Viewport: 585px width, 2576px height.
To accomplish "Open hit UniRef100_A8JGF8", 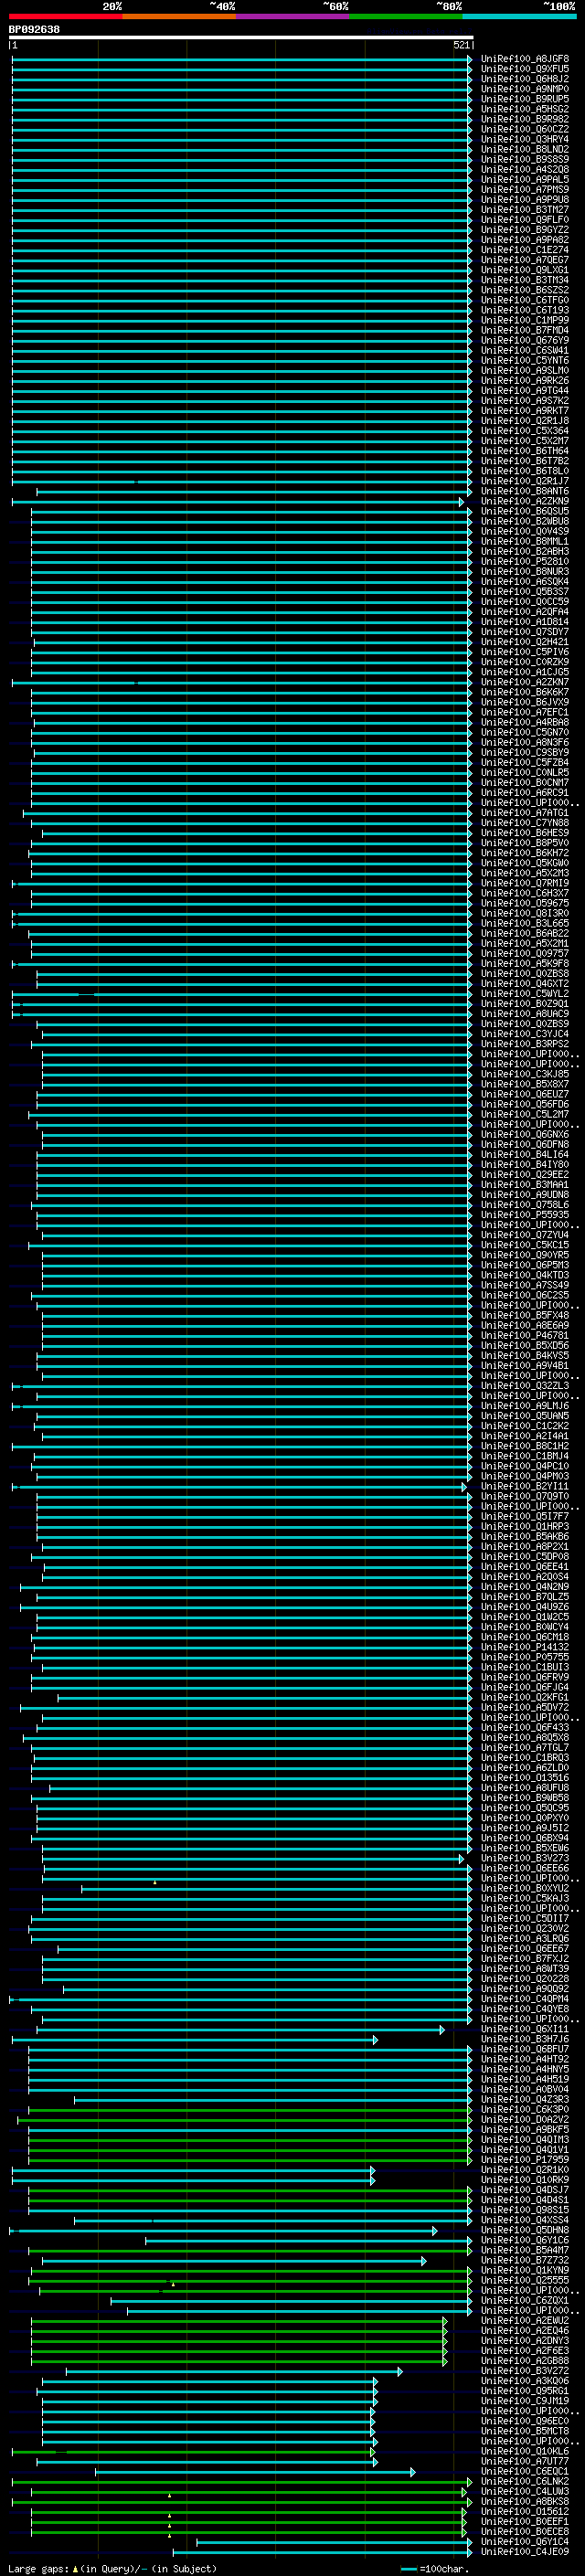I will click(525, 59).
